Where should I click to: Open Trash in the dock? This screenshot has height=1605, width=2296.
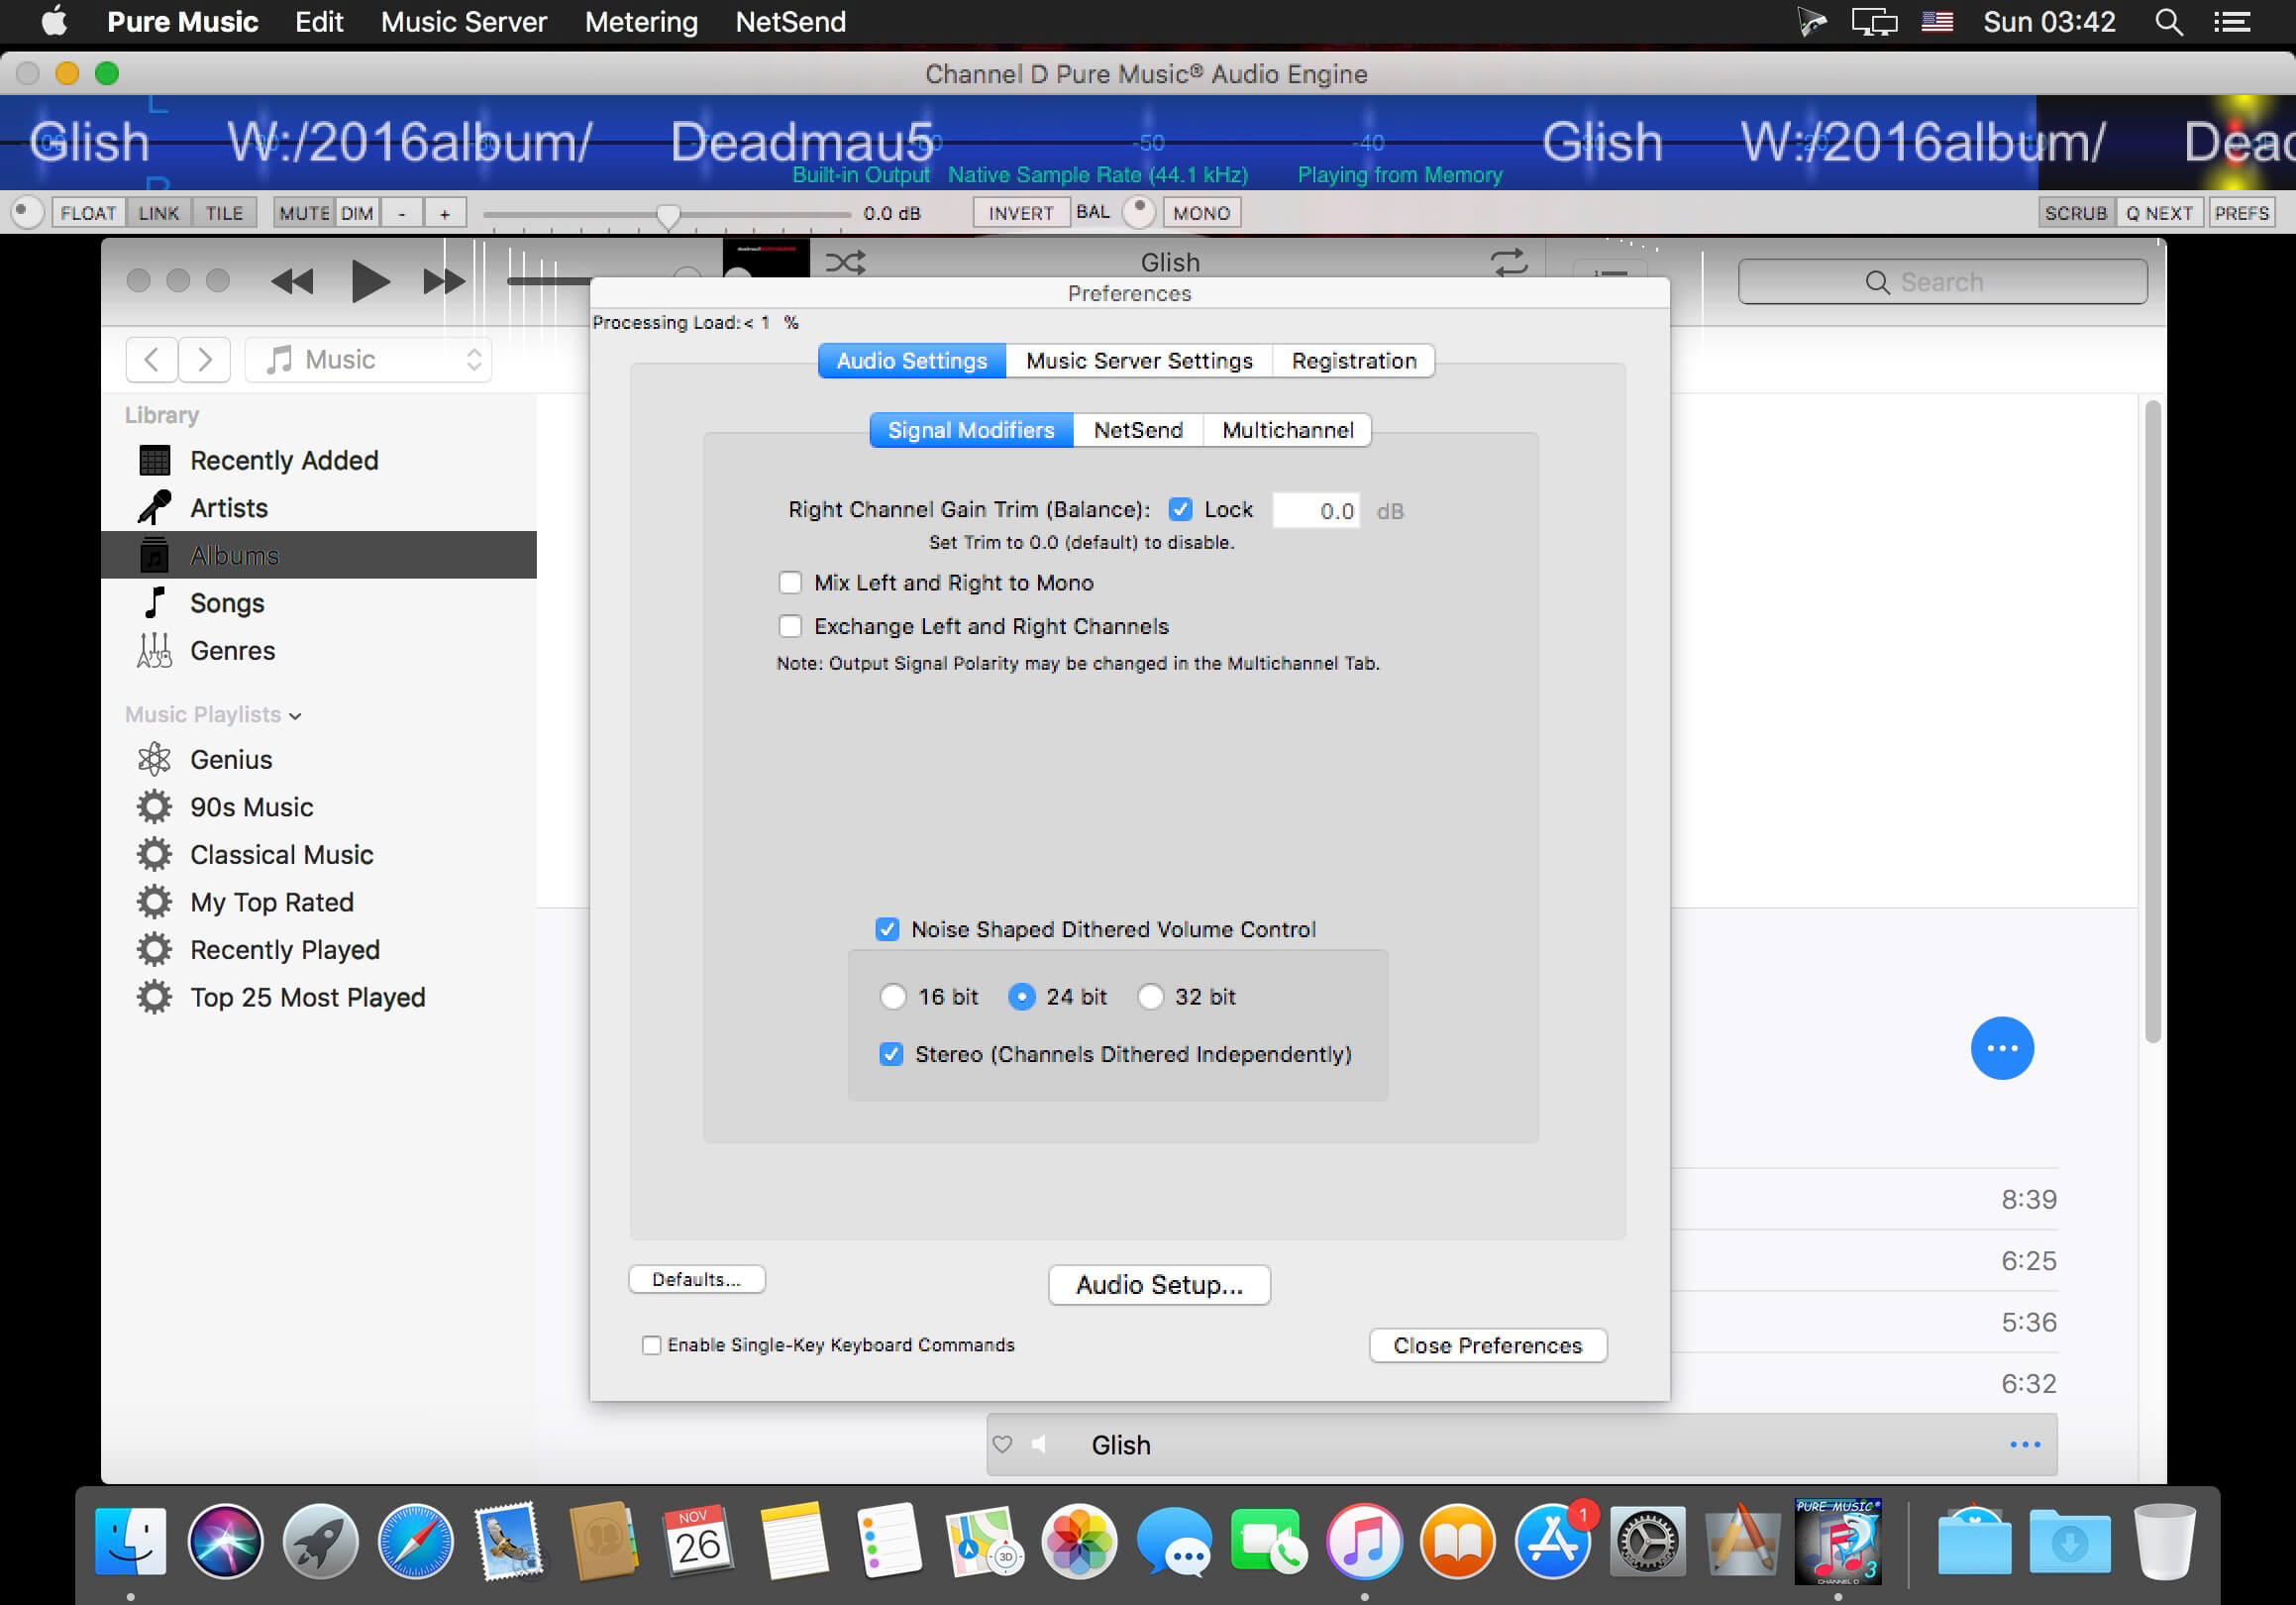pos(2164,1540)
